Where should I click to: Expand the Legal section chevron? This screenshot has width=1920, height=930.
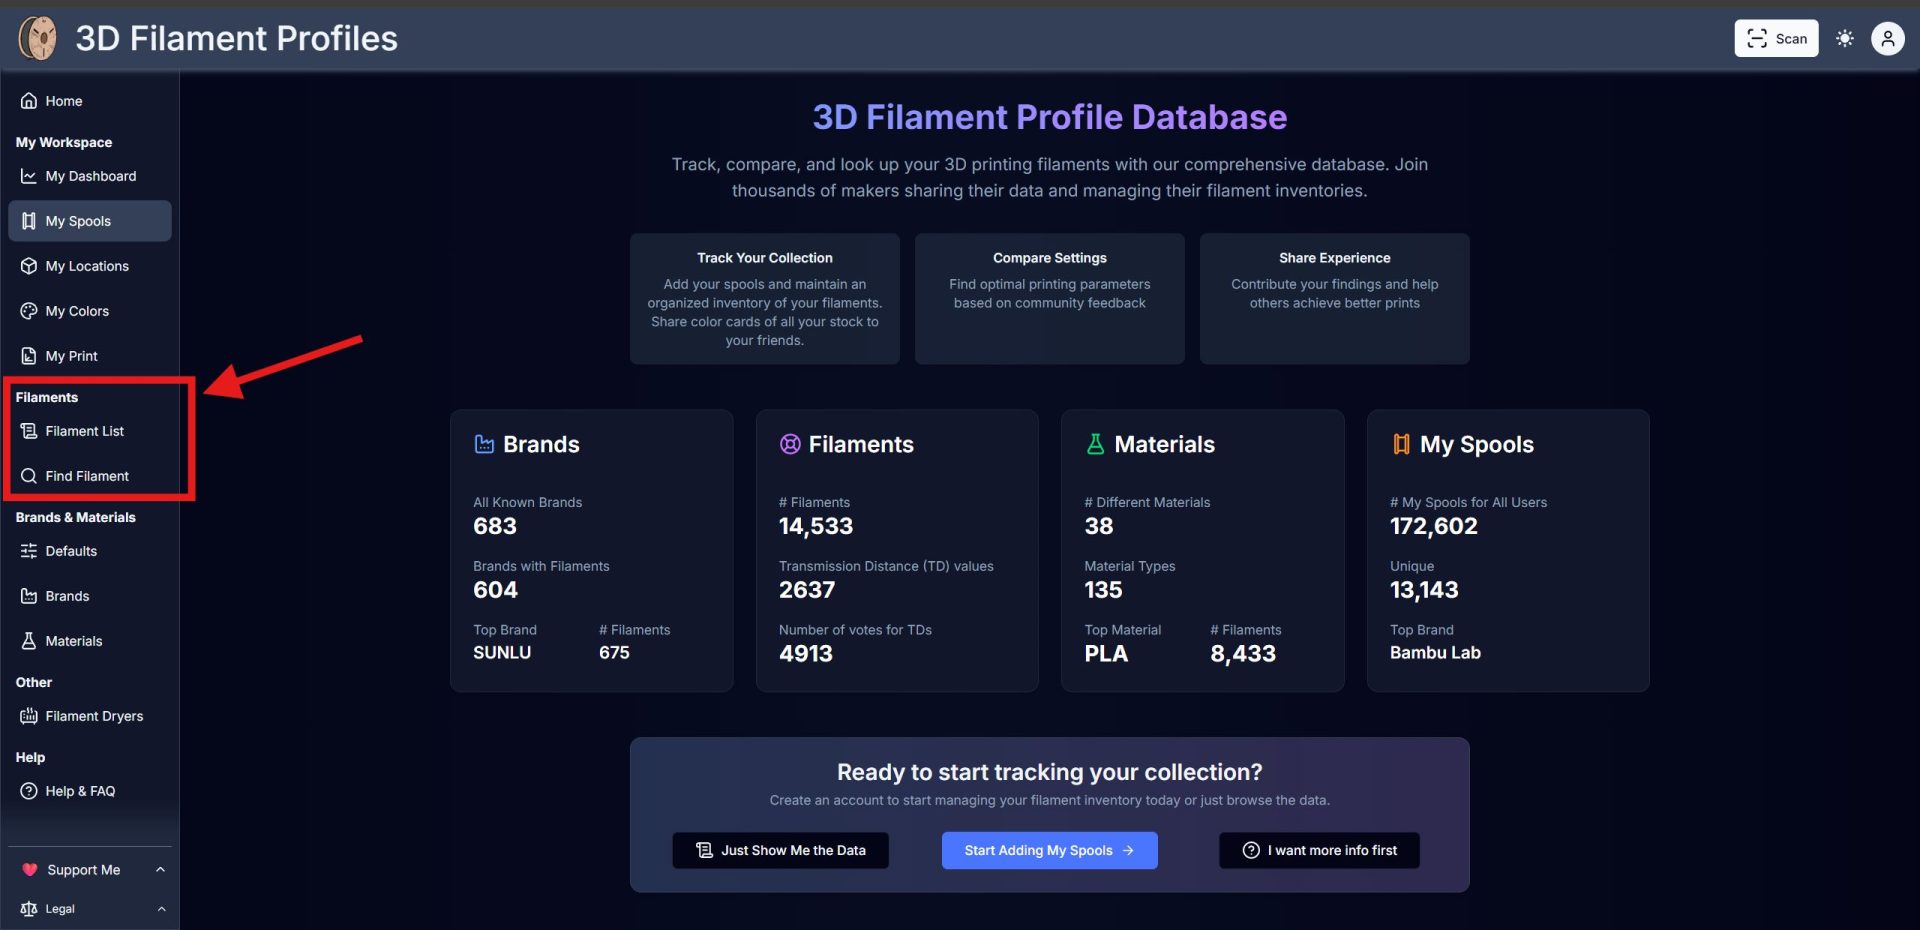[x=160, y=909]
